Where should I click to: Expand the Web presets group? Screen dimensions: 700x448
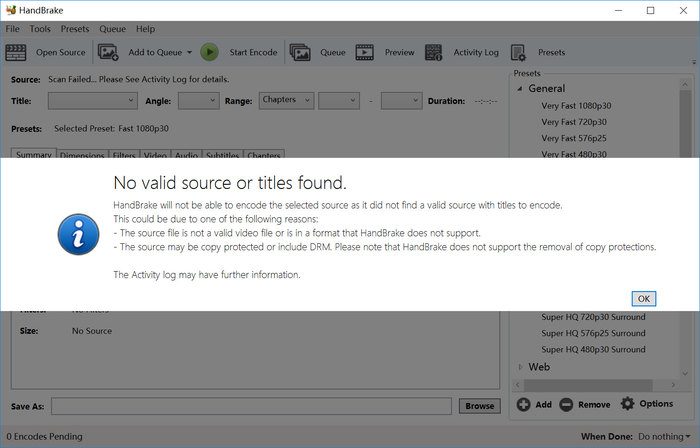520,367
